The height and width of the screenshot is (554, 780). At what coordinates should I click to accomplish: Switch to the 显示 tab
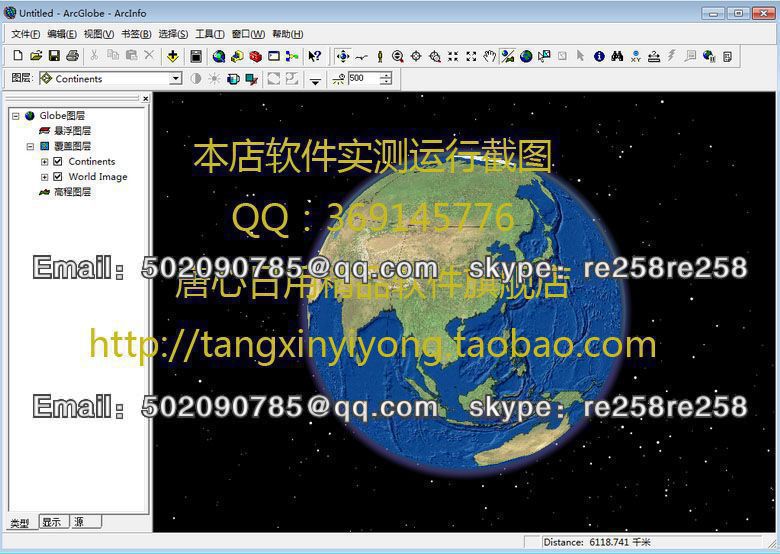[x=50, y=522]
